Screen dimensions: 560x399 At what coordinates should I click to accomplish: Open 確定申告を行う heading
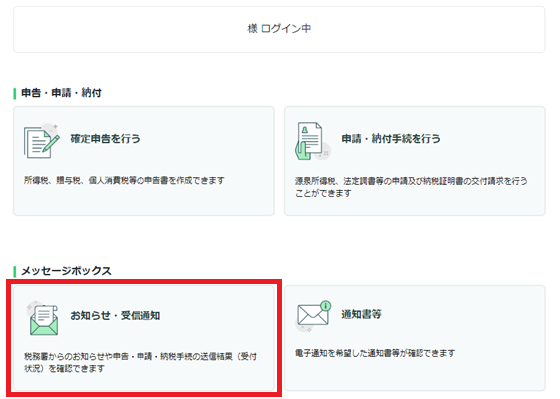[105, 139]
